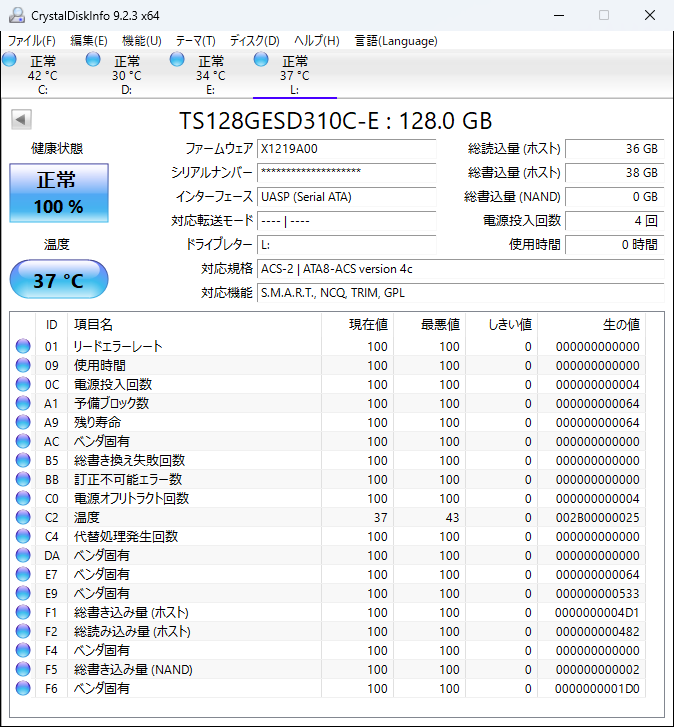Click the masked シリアルナンバー field
The height and width of the screenshot is (727, 674).
coord(346,172)
